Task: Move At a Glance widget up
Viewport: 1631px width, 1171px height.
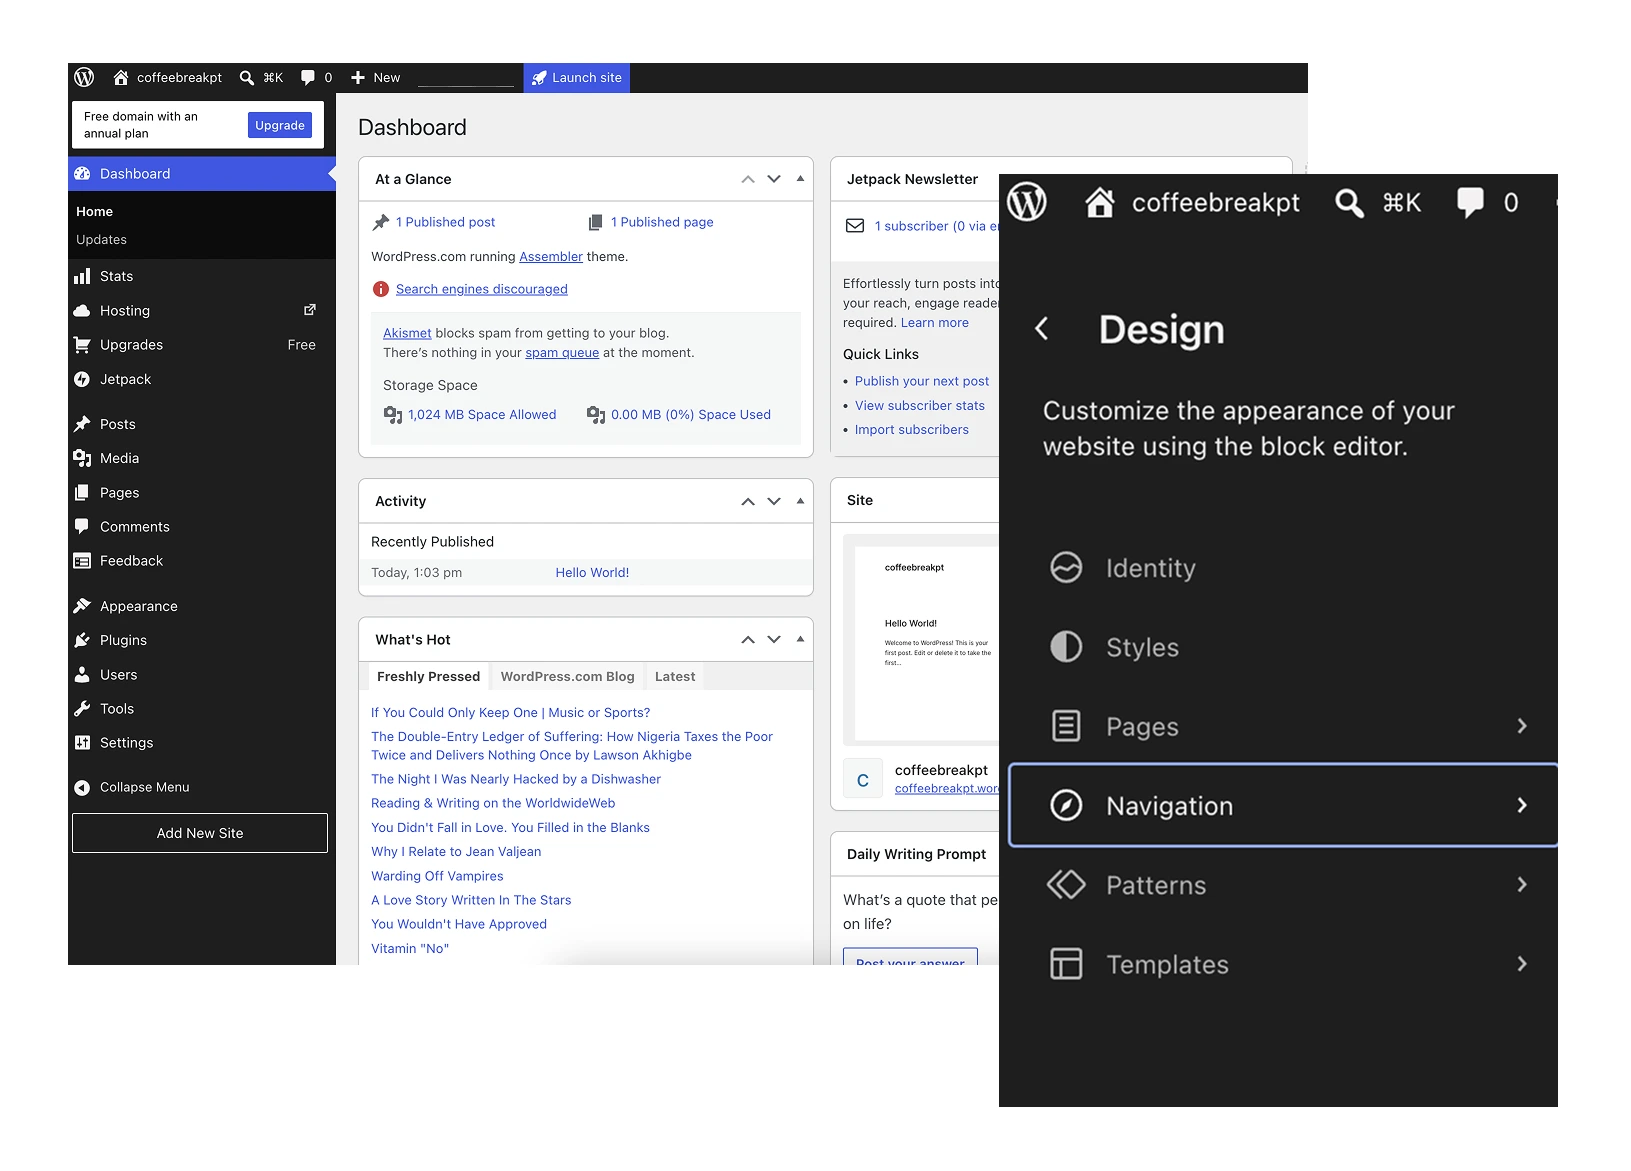Action: click(748, 179)
